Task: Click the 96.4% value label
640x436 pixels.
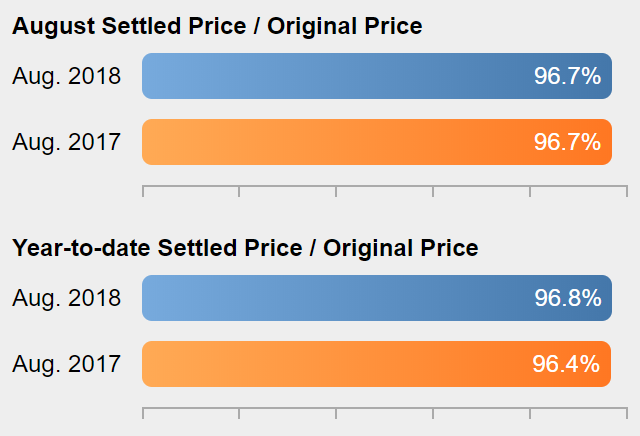Action: coord(566,364)
